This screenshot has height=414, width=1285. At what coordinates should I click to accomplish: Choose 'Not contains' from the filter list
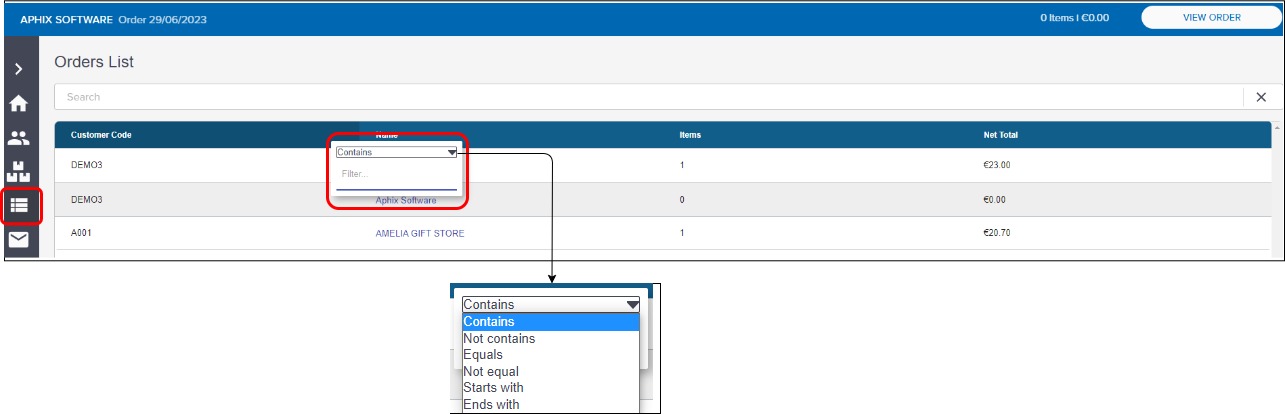tap(499, 339)
